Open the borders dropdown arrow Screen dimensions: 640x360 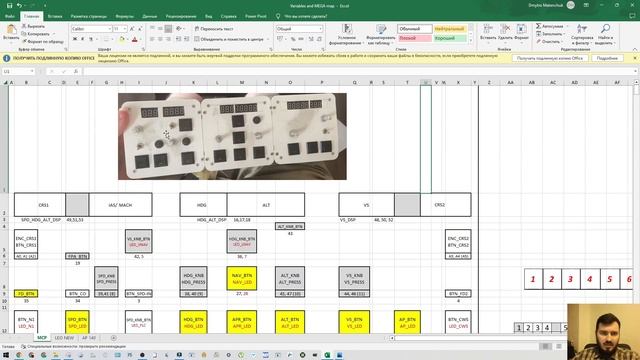coord(113,39)
